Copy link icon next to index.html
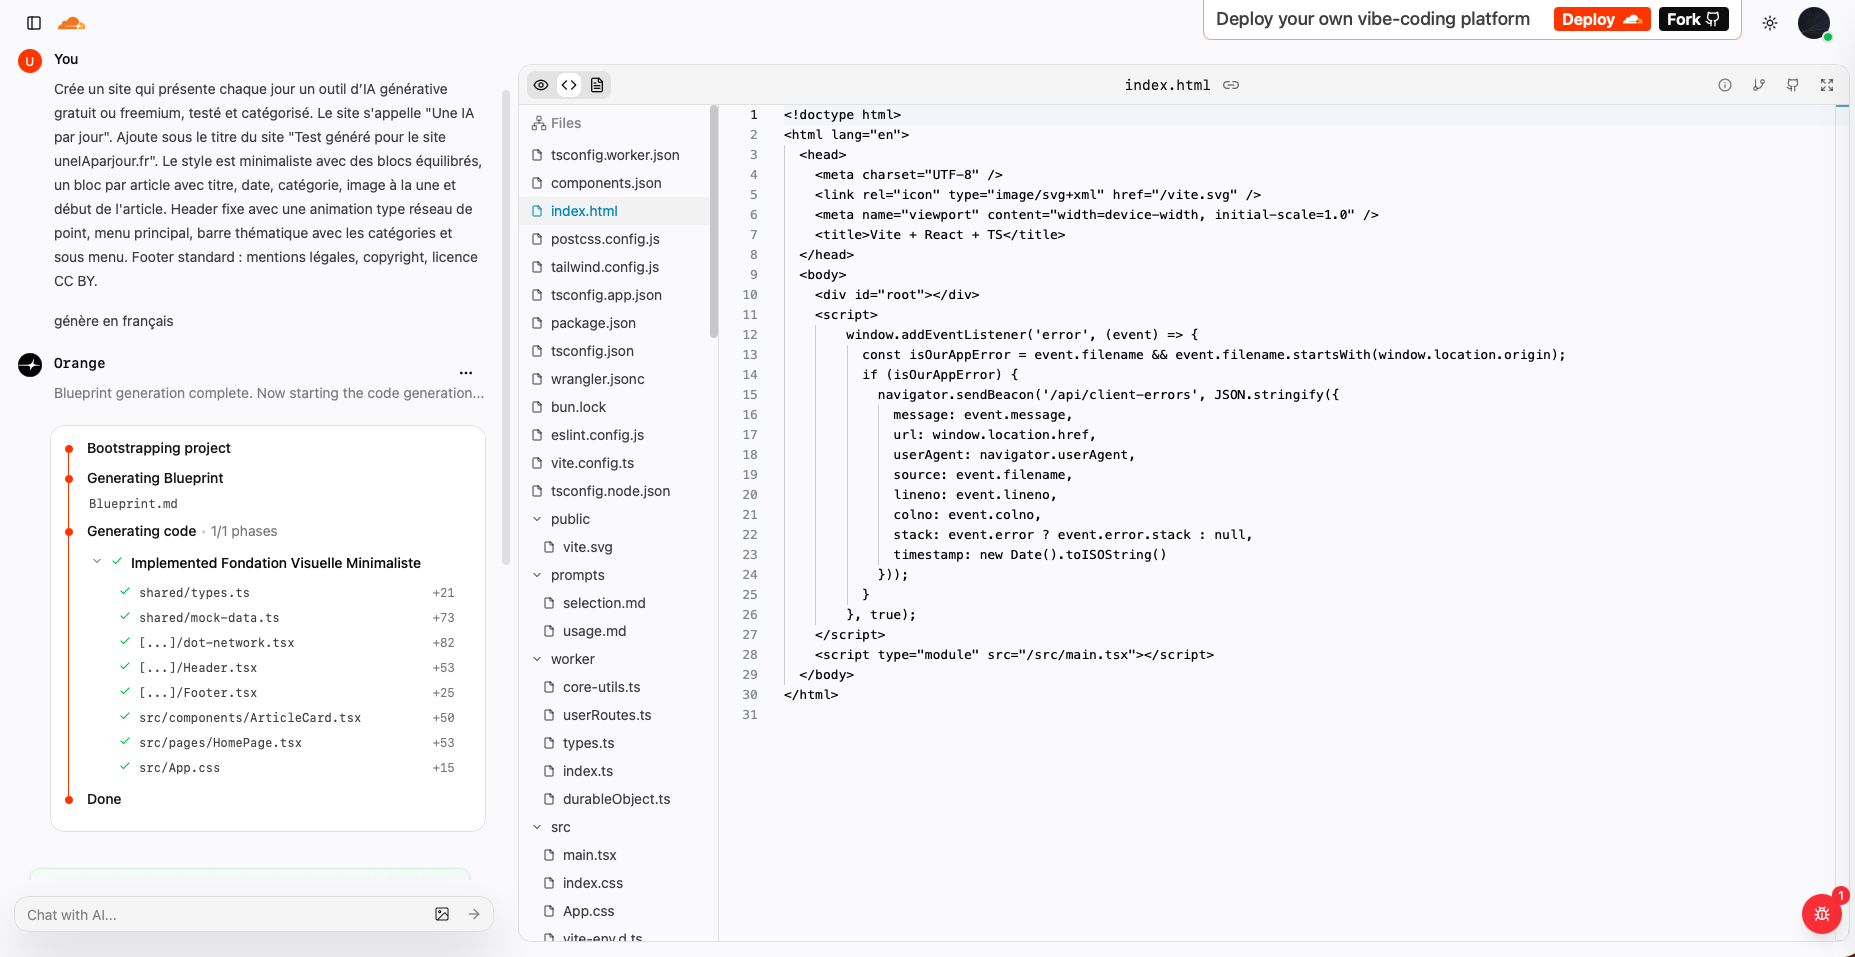 tap(1231, 85)
